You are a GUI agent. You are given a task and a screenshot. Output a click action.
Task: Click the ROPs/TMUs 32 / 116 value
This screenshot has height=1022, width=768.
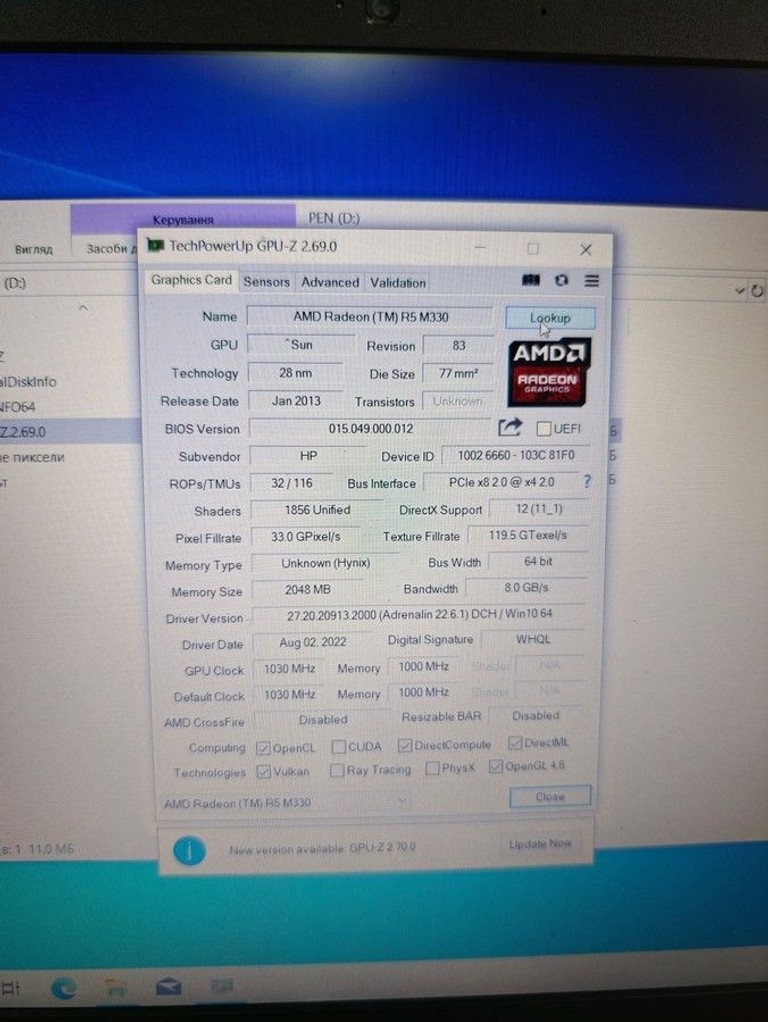[291, 483]
